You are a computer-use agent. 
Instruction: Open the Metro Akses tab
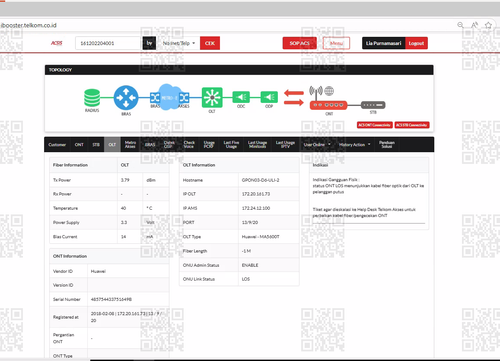click(x=130, y=144)
